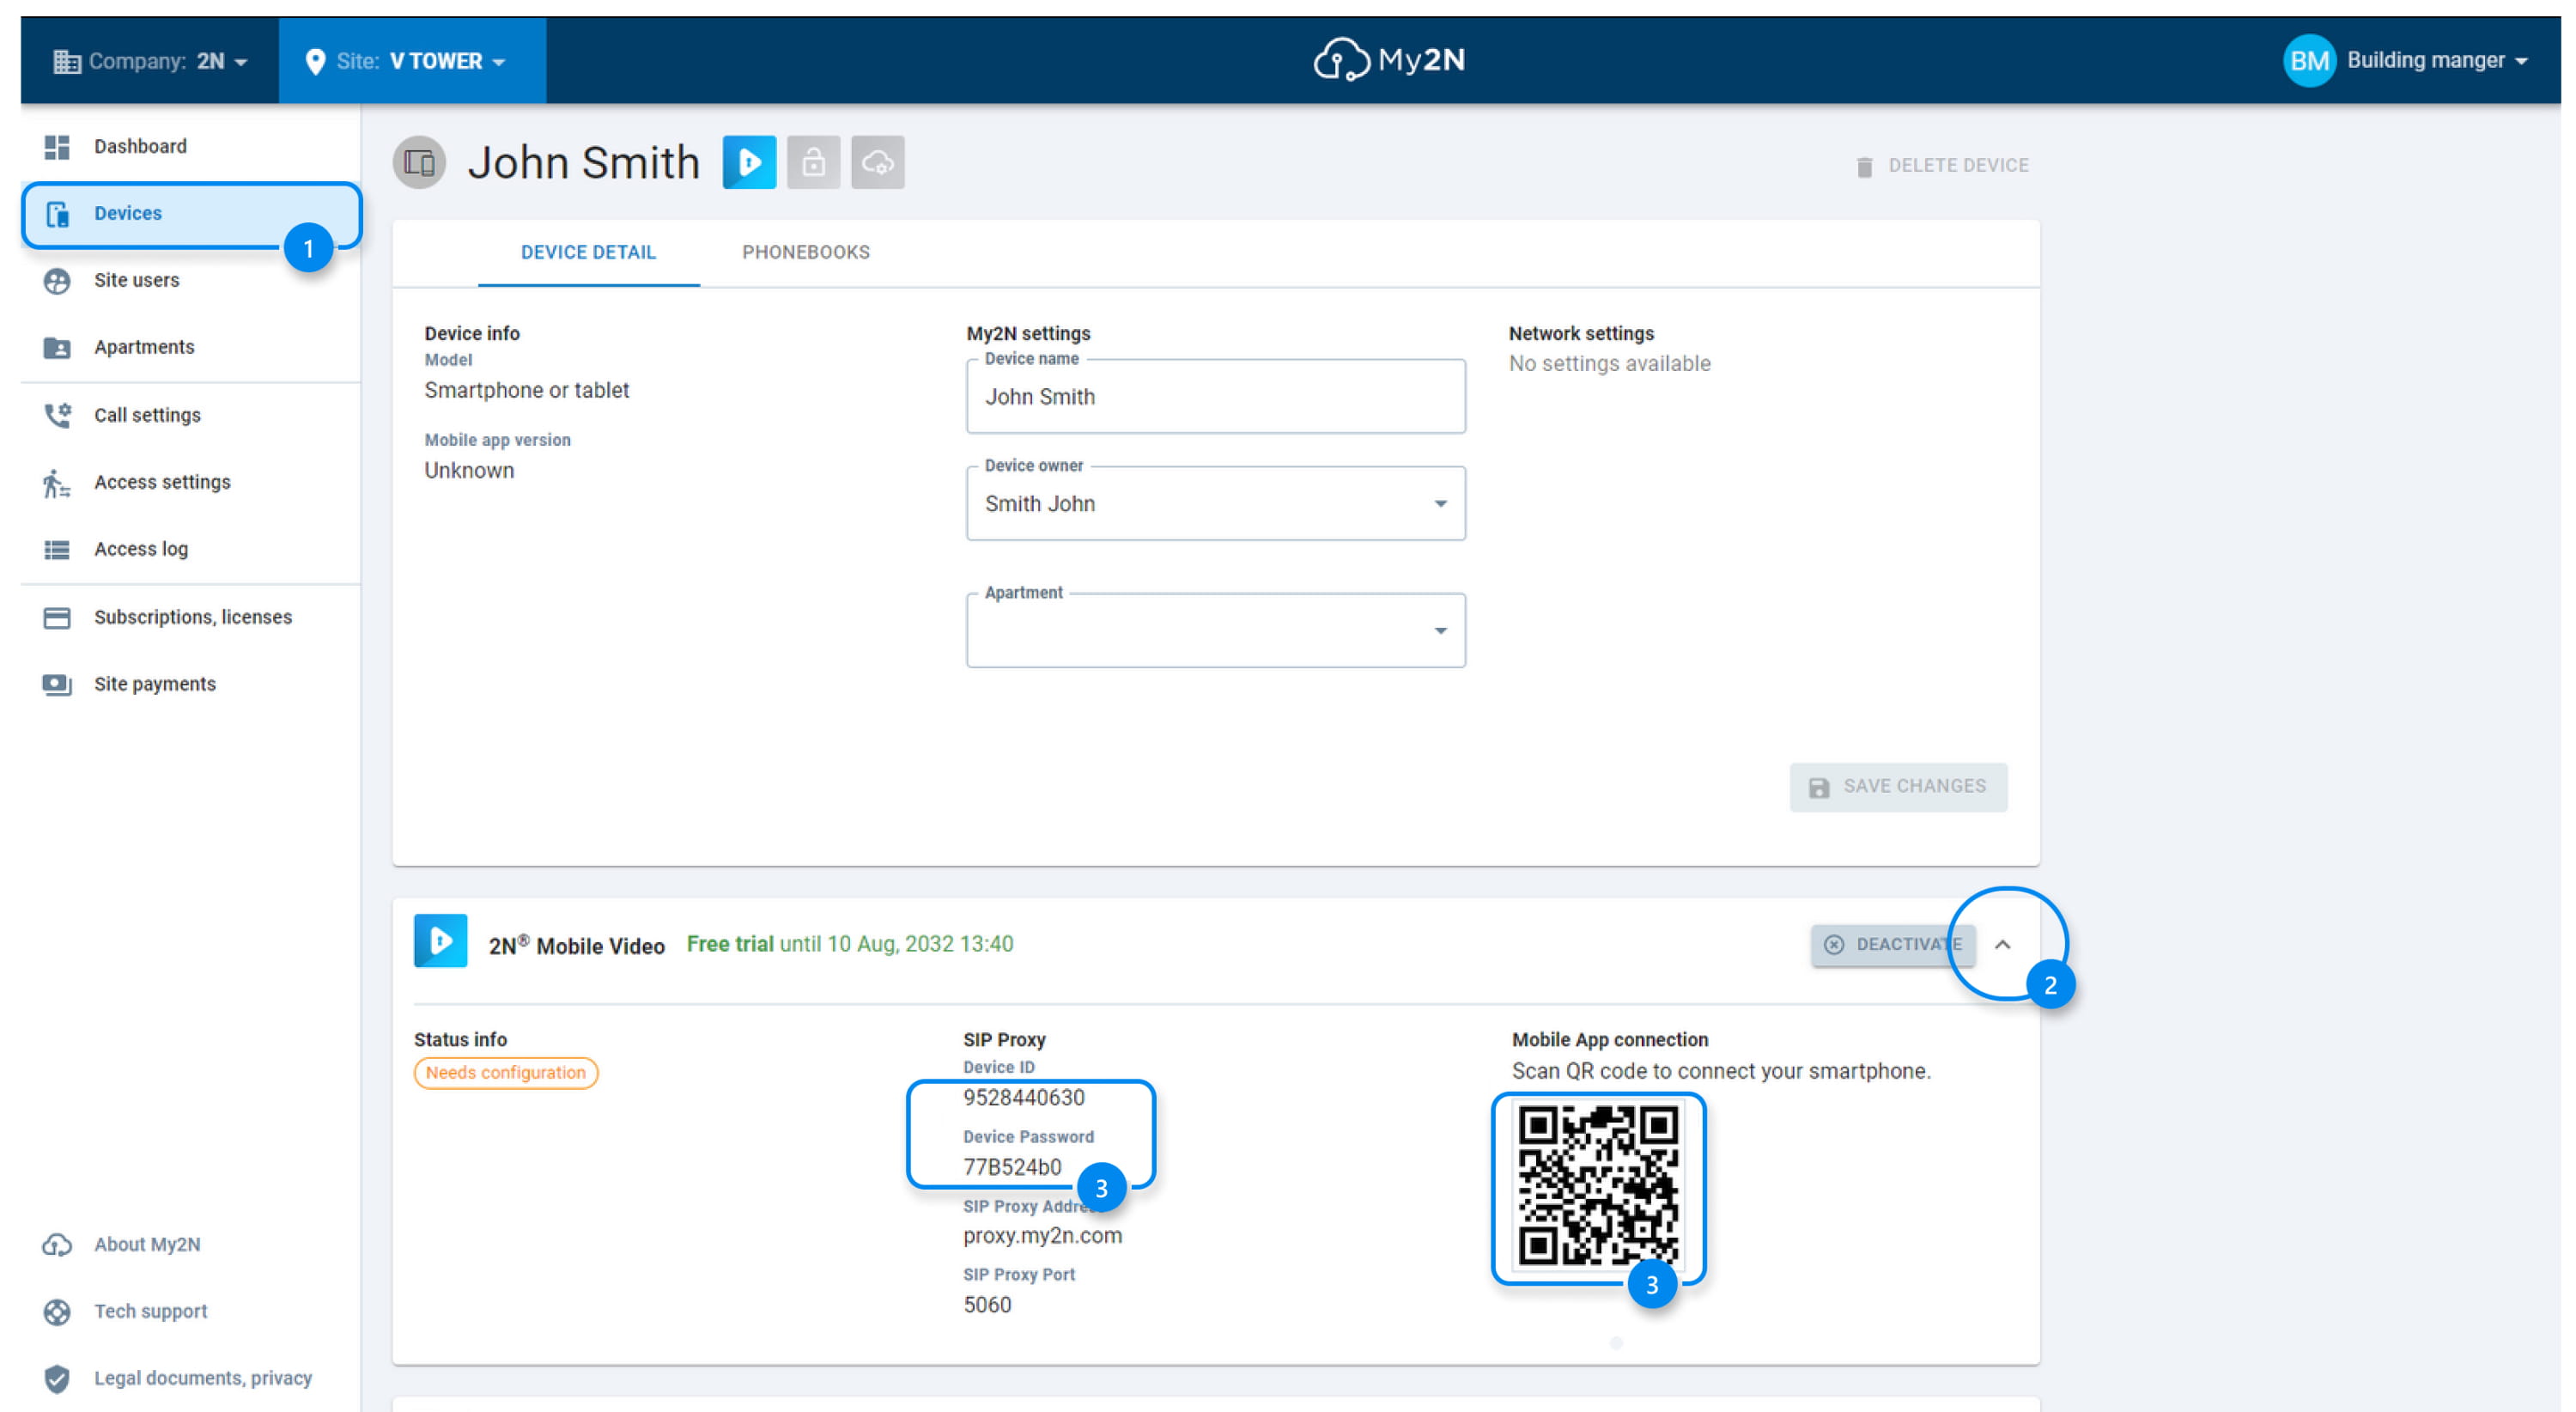Click the Needs configuration status badge
This screenshot has height=1412, width=2576.
[x=506, y=1073]
